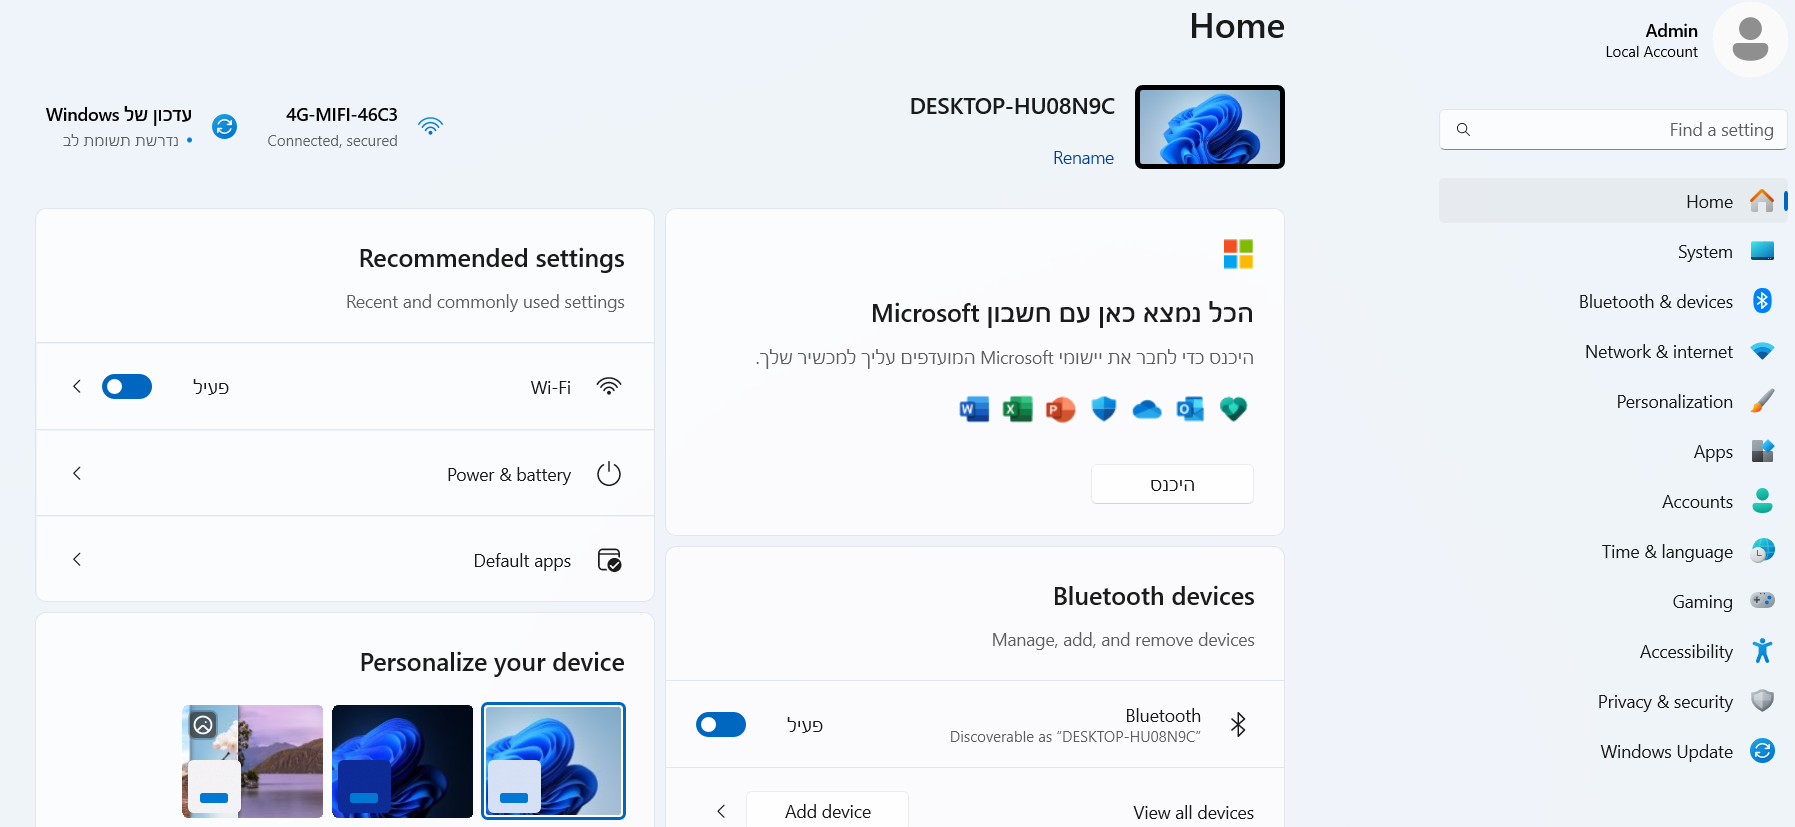Screen dimensions: 1795x827
Task: Expand the Wi-Fi settings chevron
Action: [x=77, y=387]
